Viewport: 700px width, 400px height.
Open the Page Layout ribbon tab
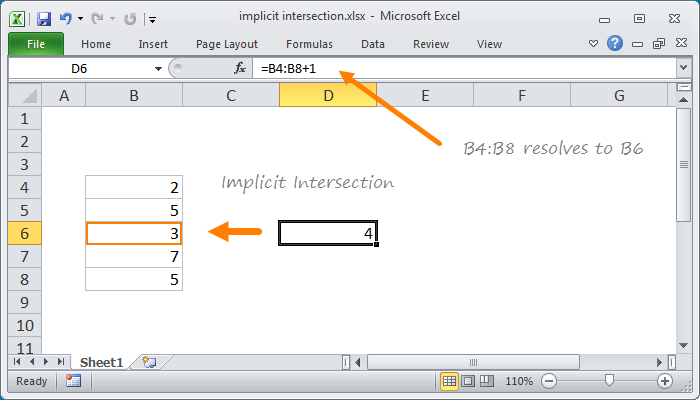pos(227,44)
